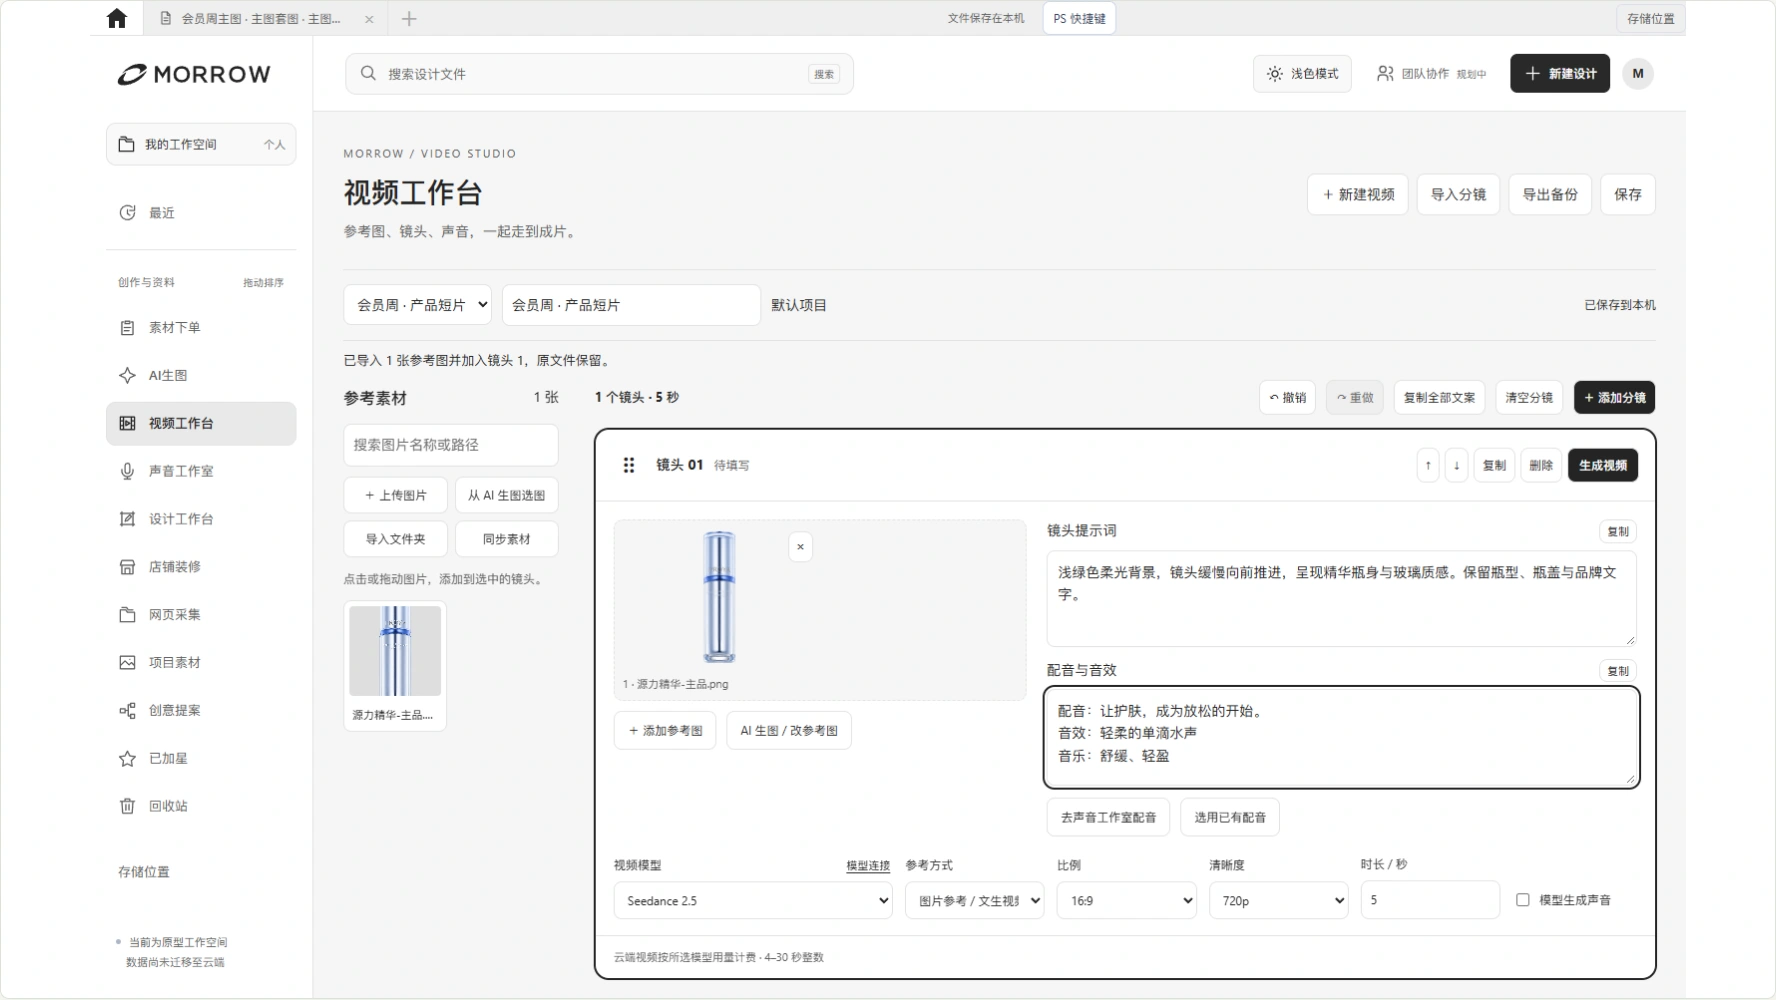Image resolution: width=1776 pixels, height=1000 pixels.
Task: Expand 我的工作空间 workspace selector
Action: pos(201,144)
